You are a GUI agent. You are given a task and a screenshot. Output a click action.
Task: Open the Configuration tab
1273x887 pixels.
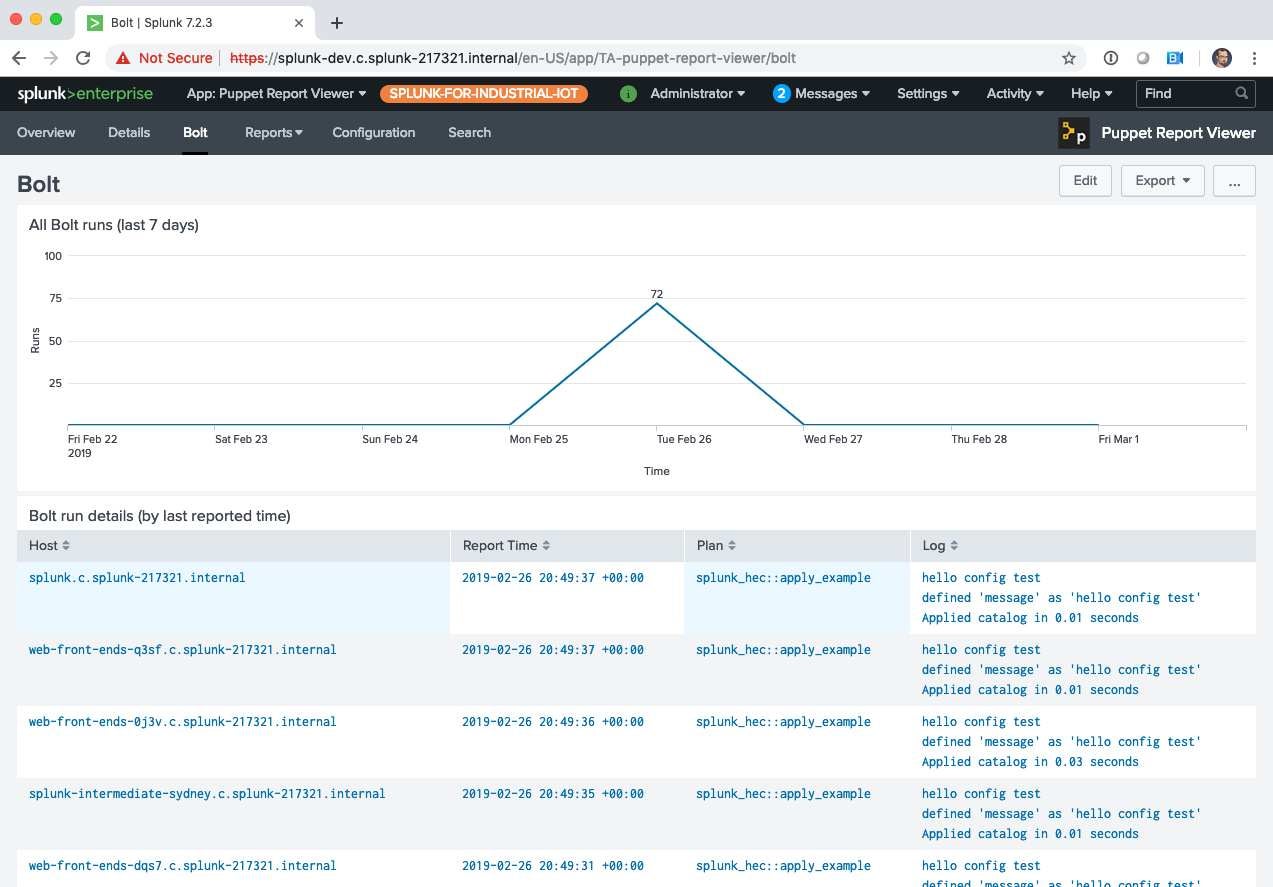[x=374, y=132]
